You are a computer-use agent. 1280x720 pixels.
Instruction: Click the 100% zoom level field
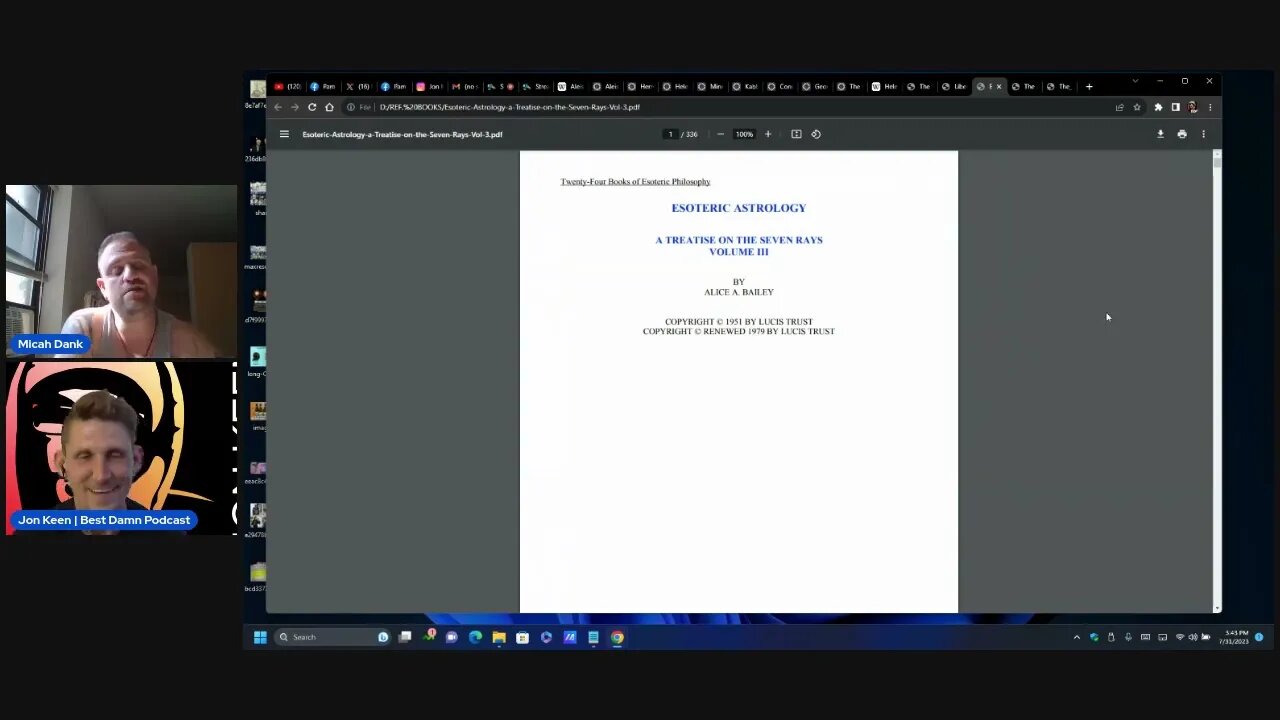tap(744, 134)
